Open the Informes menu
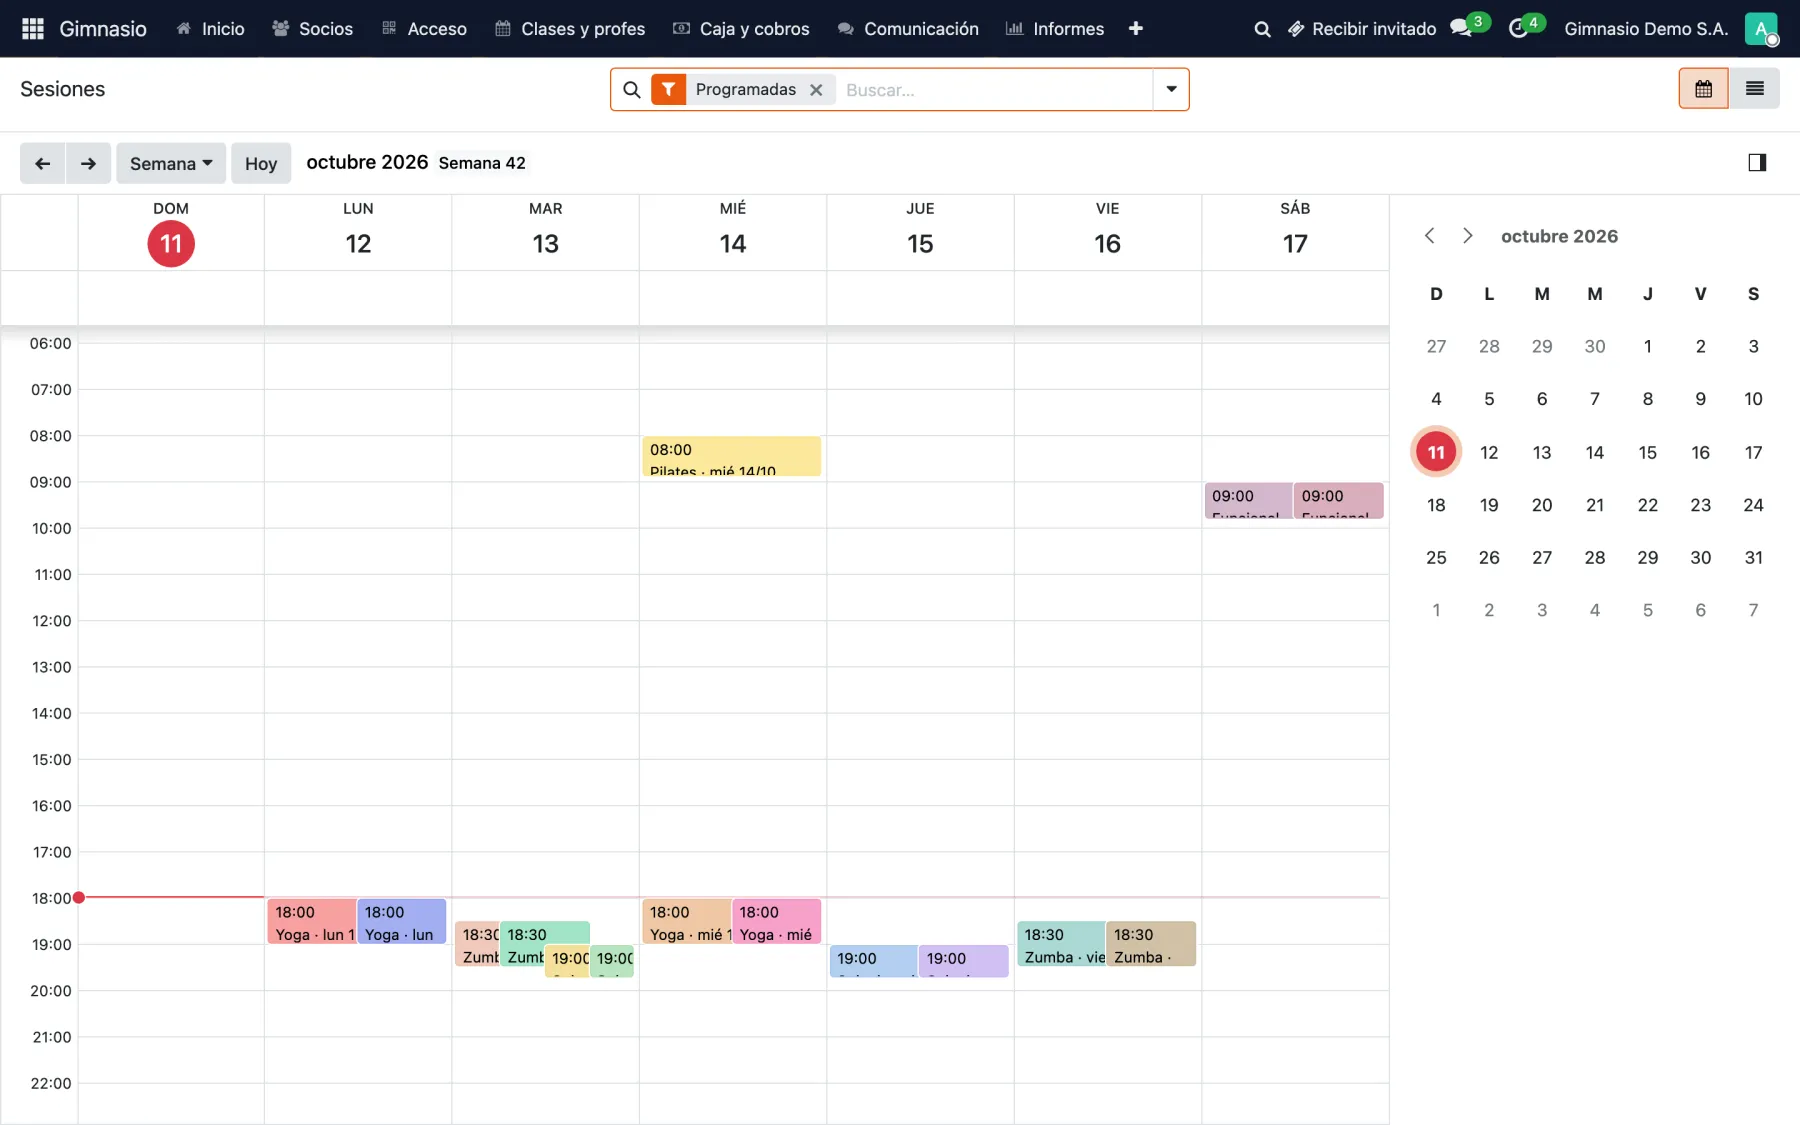The width and height of the screenshot is (1800, 1125). [1055, 29]
